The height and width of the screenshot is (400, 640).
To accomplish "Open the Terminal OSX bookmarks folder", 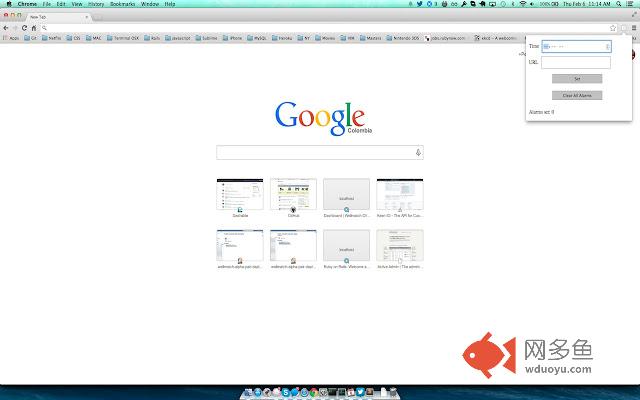I will click(x=123, y=38).
